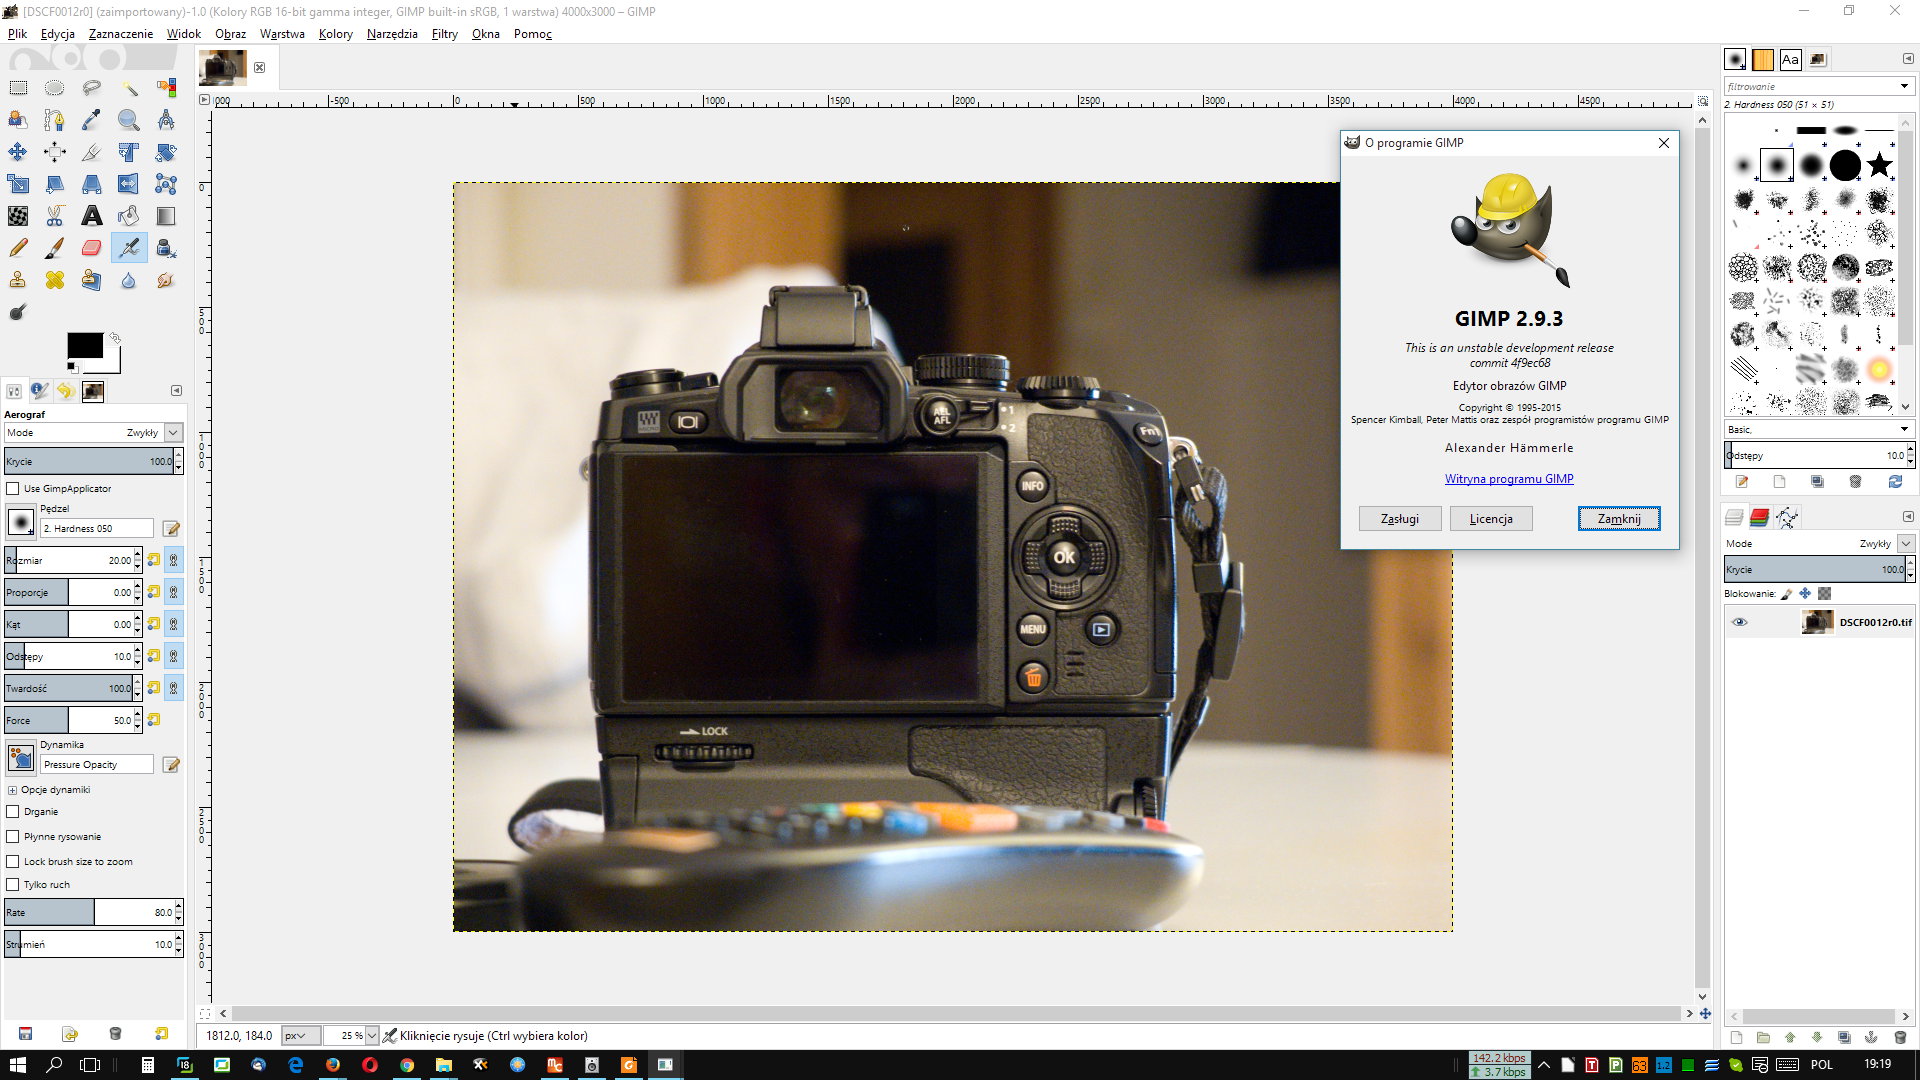
Task: Click the Zamknij button
Action: [1618, 519]
